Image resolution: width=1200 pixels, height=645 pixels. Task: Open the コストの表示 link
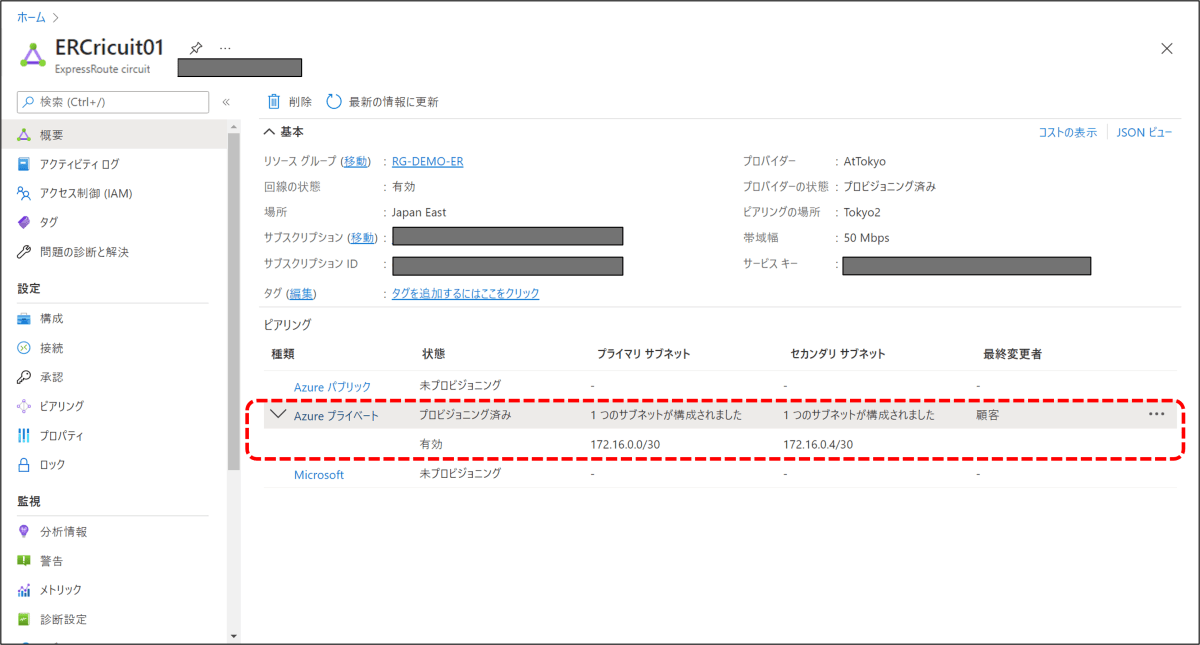pos(1067,132)
